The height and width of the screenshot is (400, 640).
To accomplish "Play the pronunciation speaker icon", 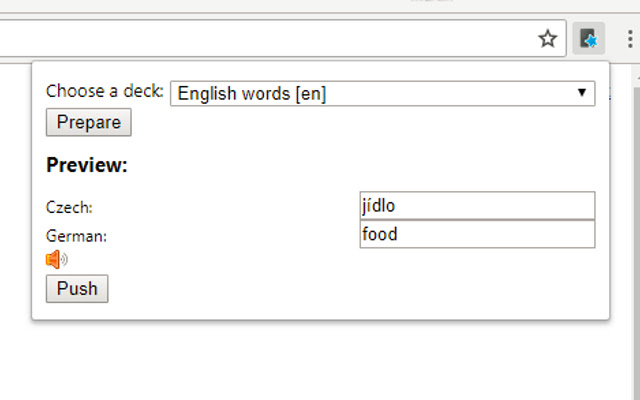I will click(x=56, y=260).
